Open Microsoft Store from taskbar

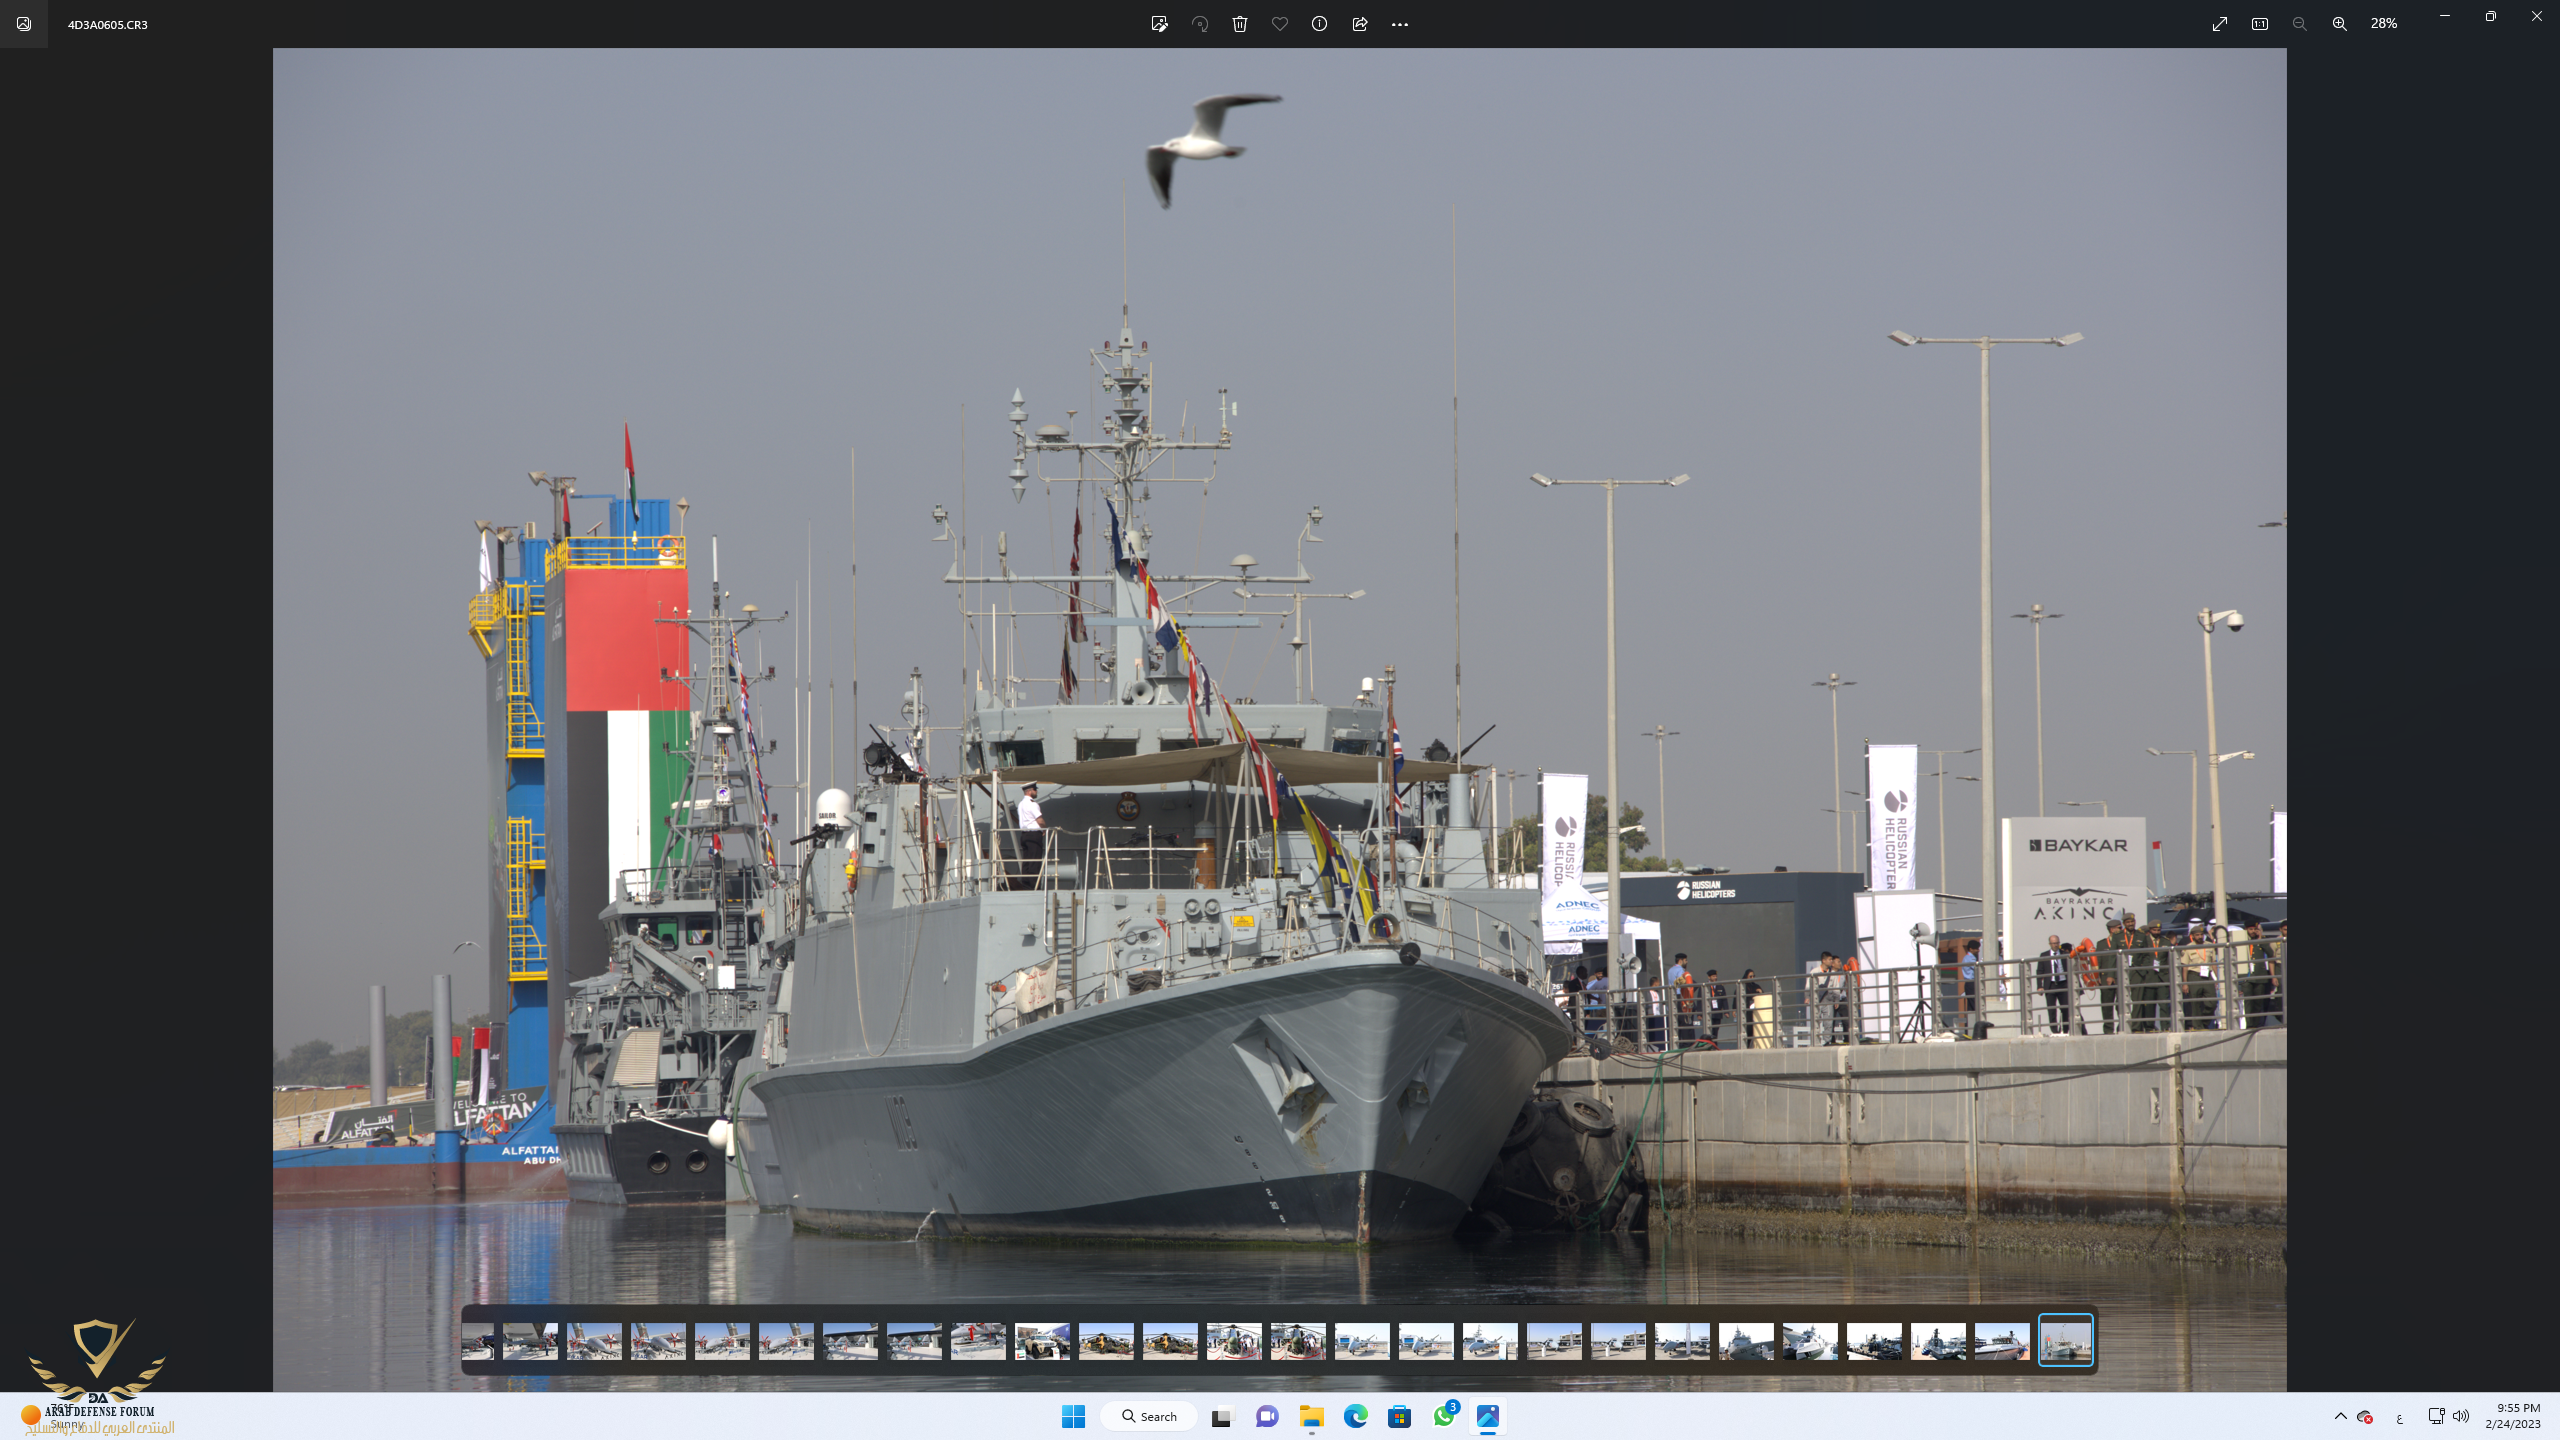(x=1400, y=1416)
